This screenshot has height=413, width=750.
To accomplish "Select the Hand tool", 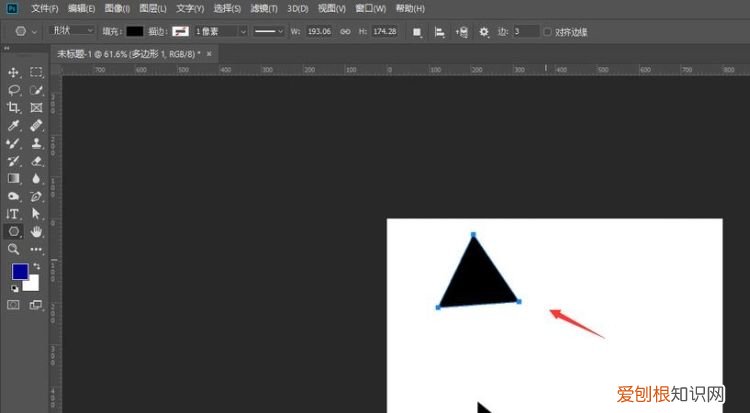I will coord(37,231).
